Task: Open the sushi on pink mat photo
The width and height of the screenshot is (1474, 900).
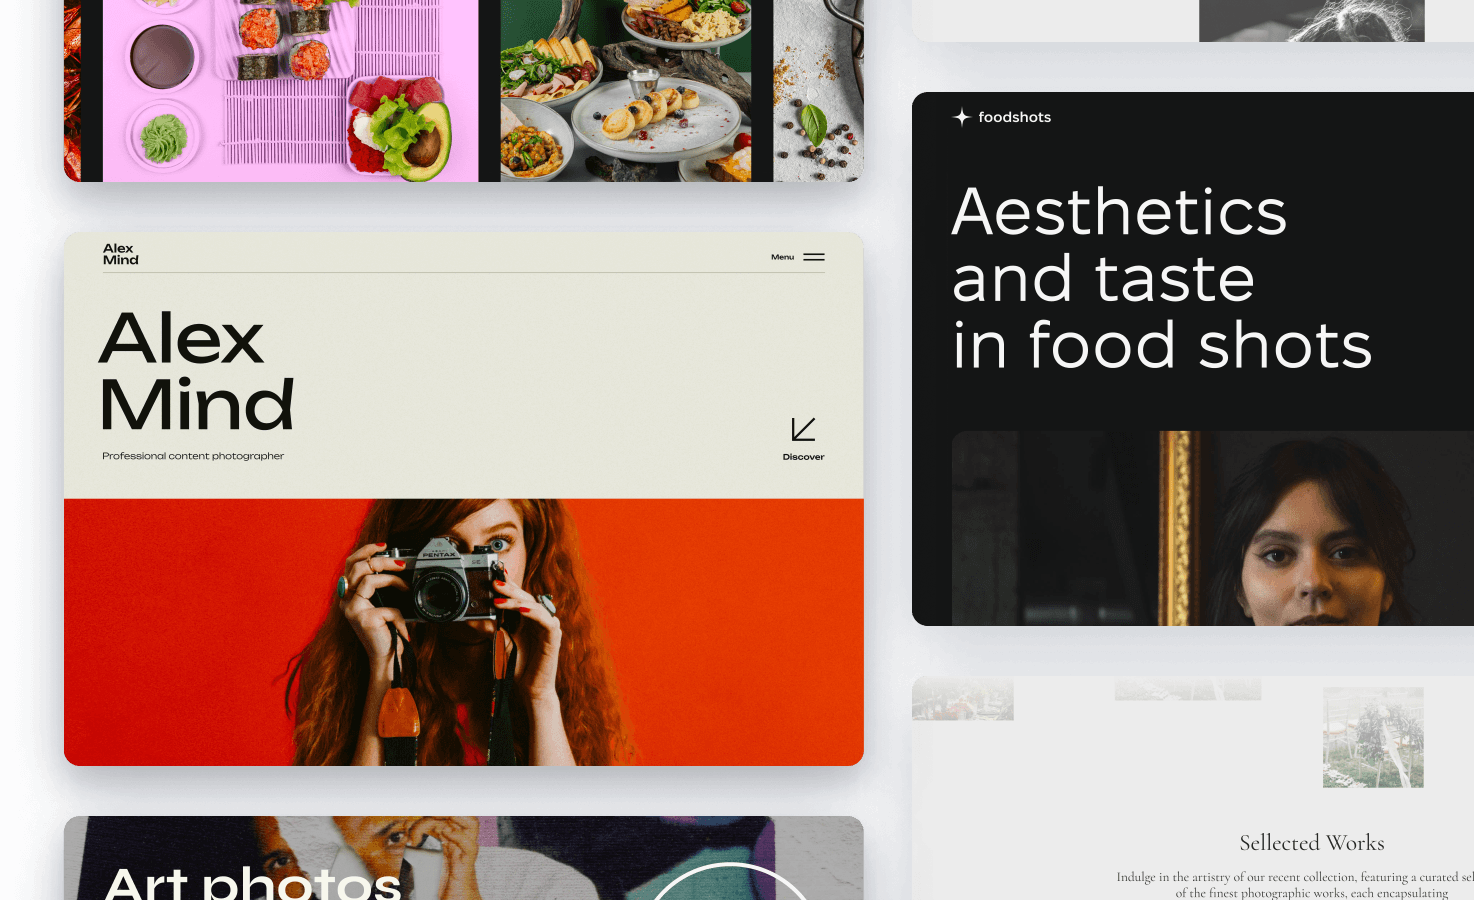Action: point(290,91)
